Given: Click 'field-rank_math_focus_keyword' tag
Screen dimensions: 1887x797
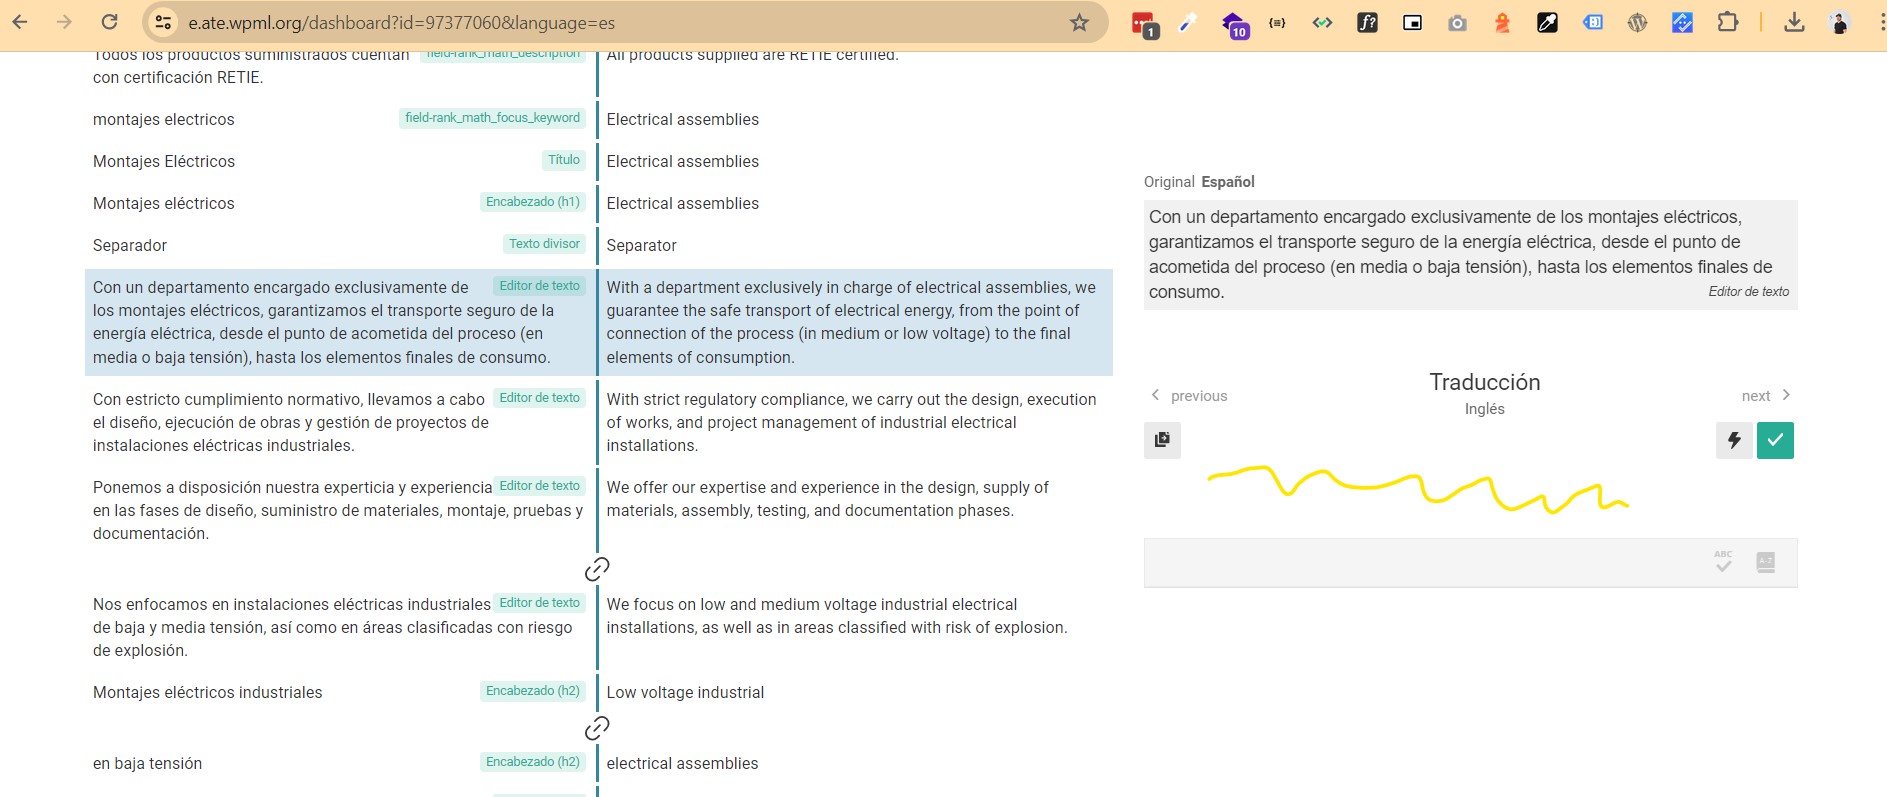Looking at the screenshot, I should [492, 118].
